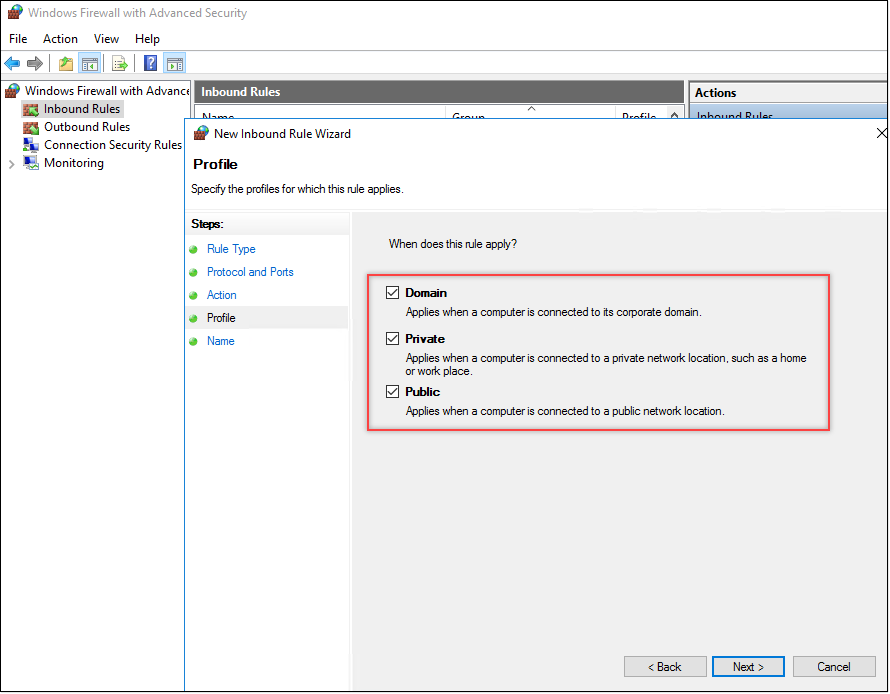Expand the Monitoring tree node
Screen dimensions: 890x694
12,164
